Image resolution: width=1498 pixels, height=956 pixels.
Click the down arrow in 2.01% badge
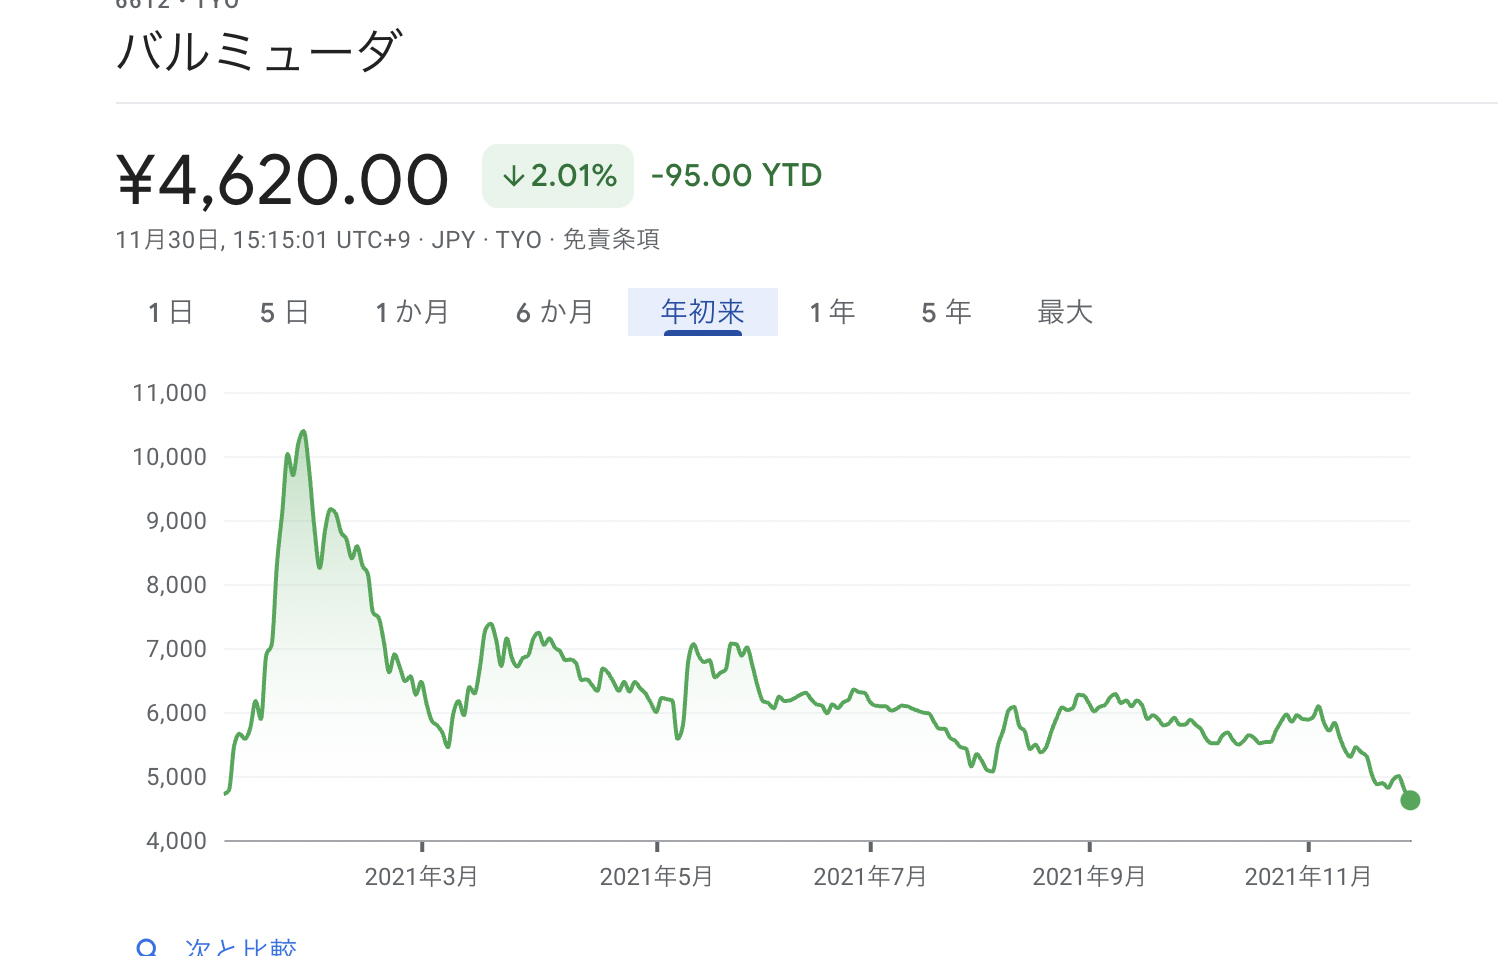(x=513, y=177)
